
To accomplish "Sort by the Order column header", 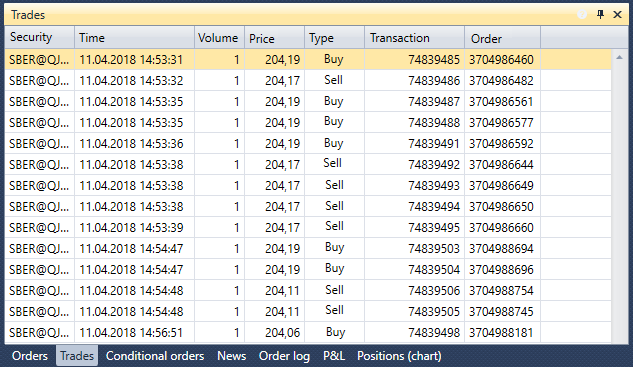I will pyautogui.click(x=503, y=38).
